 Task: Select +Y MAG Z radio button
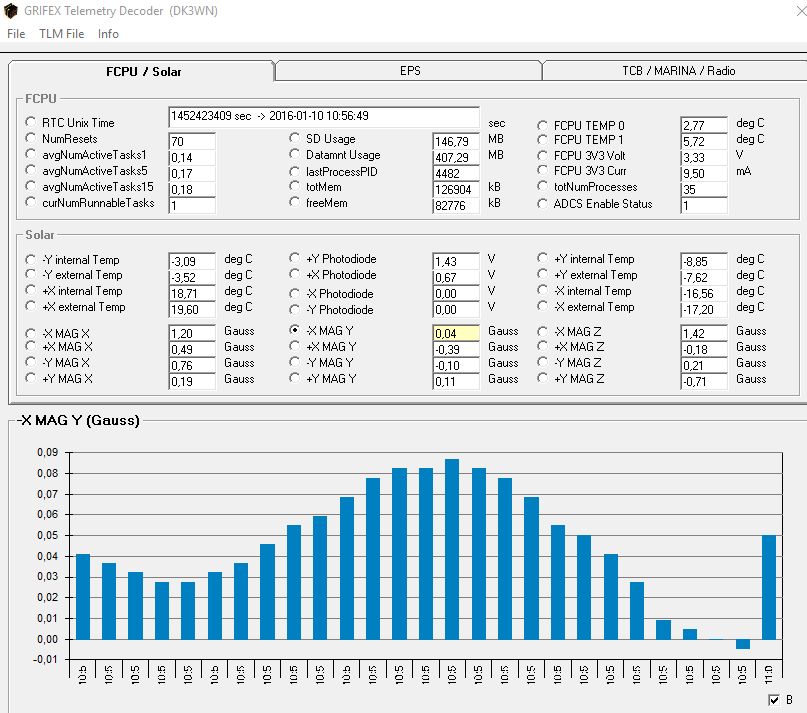click(x=542, y=378)
